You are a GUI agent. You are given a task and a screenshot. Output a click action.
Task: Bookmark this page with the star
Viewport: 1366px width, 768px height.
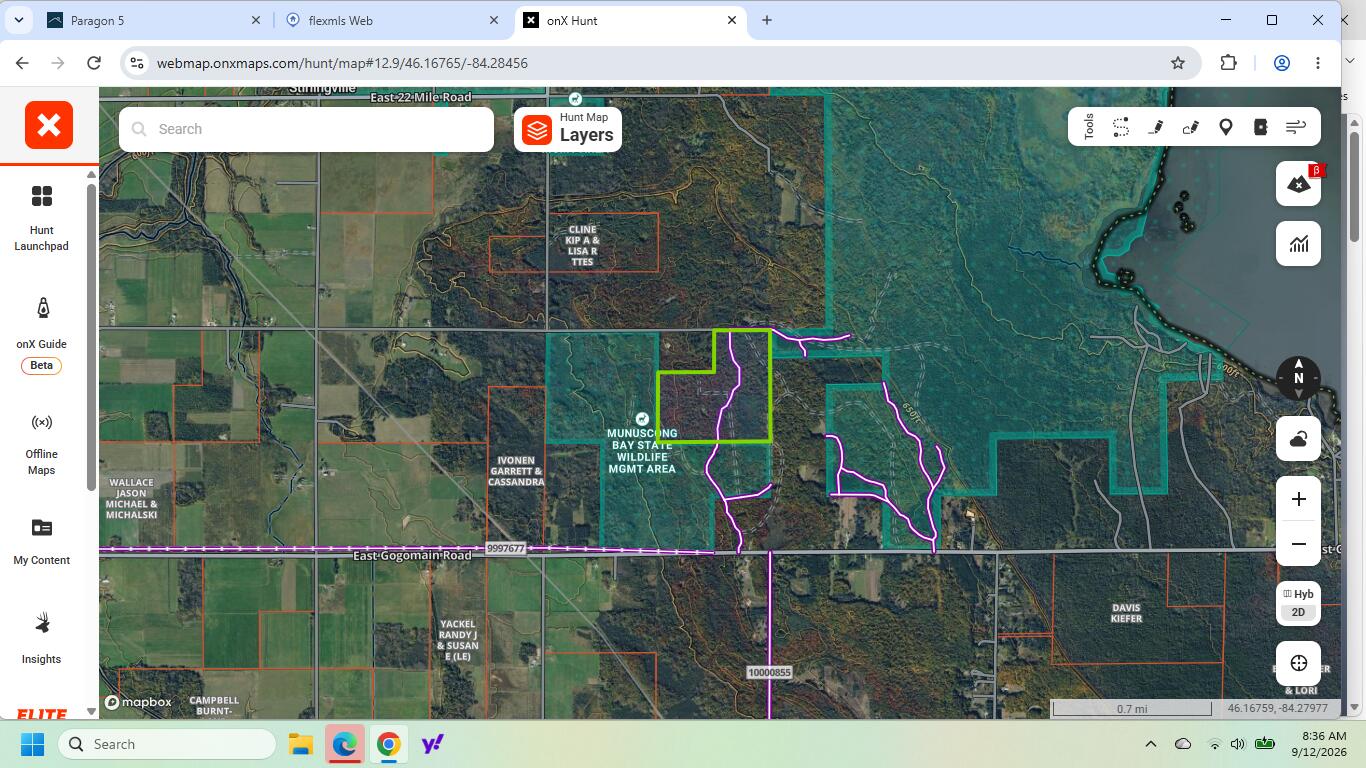tap(1178, 63)
